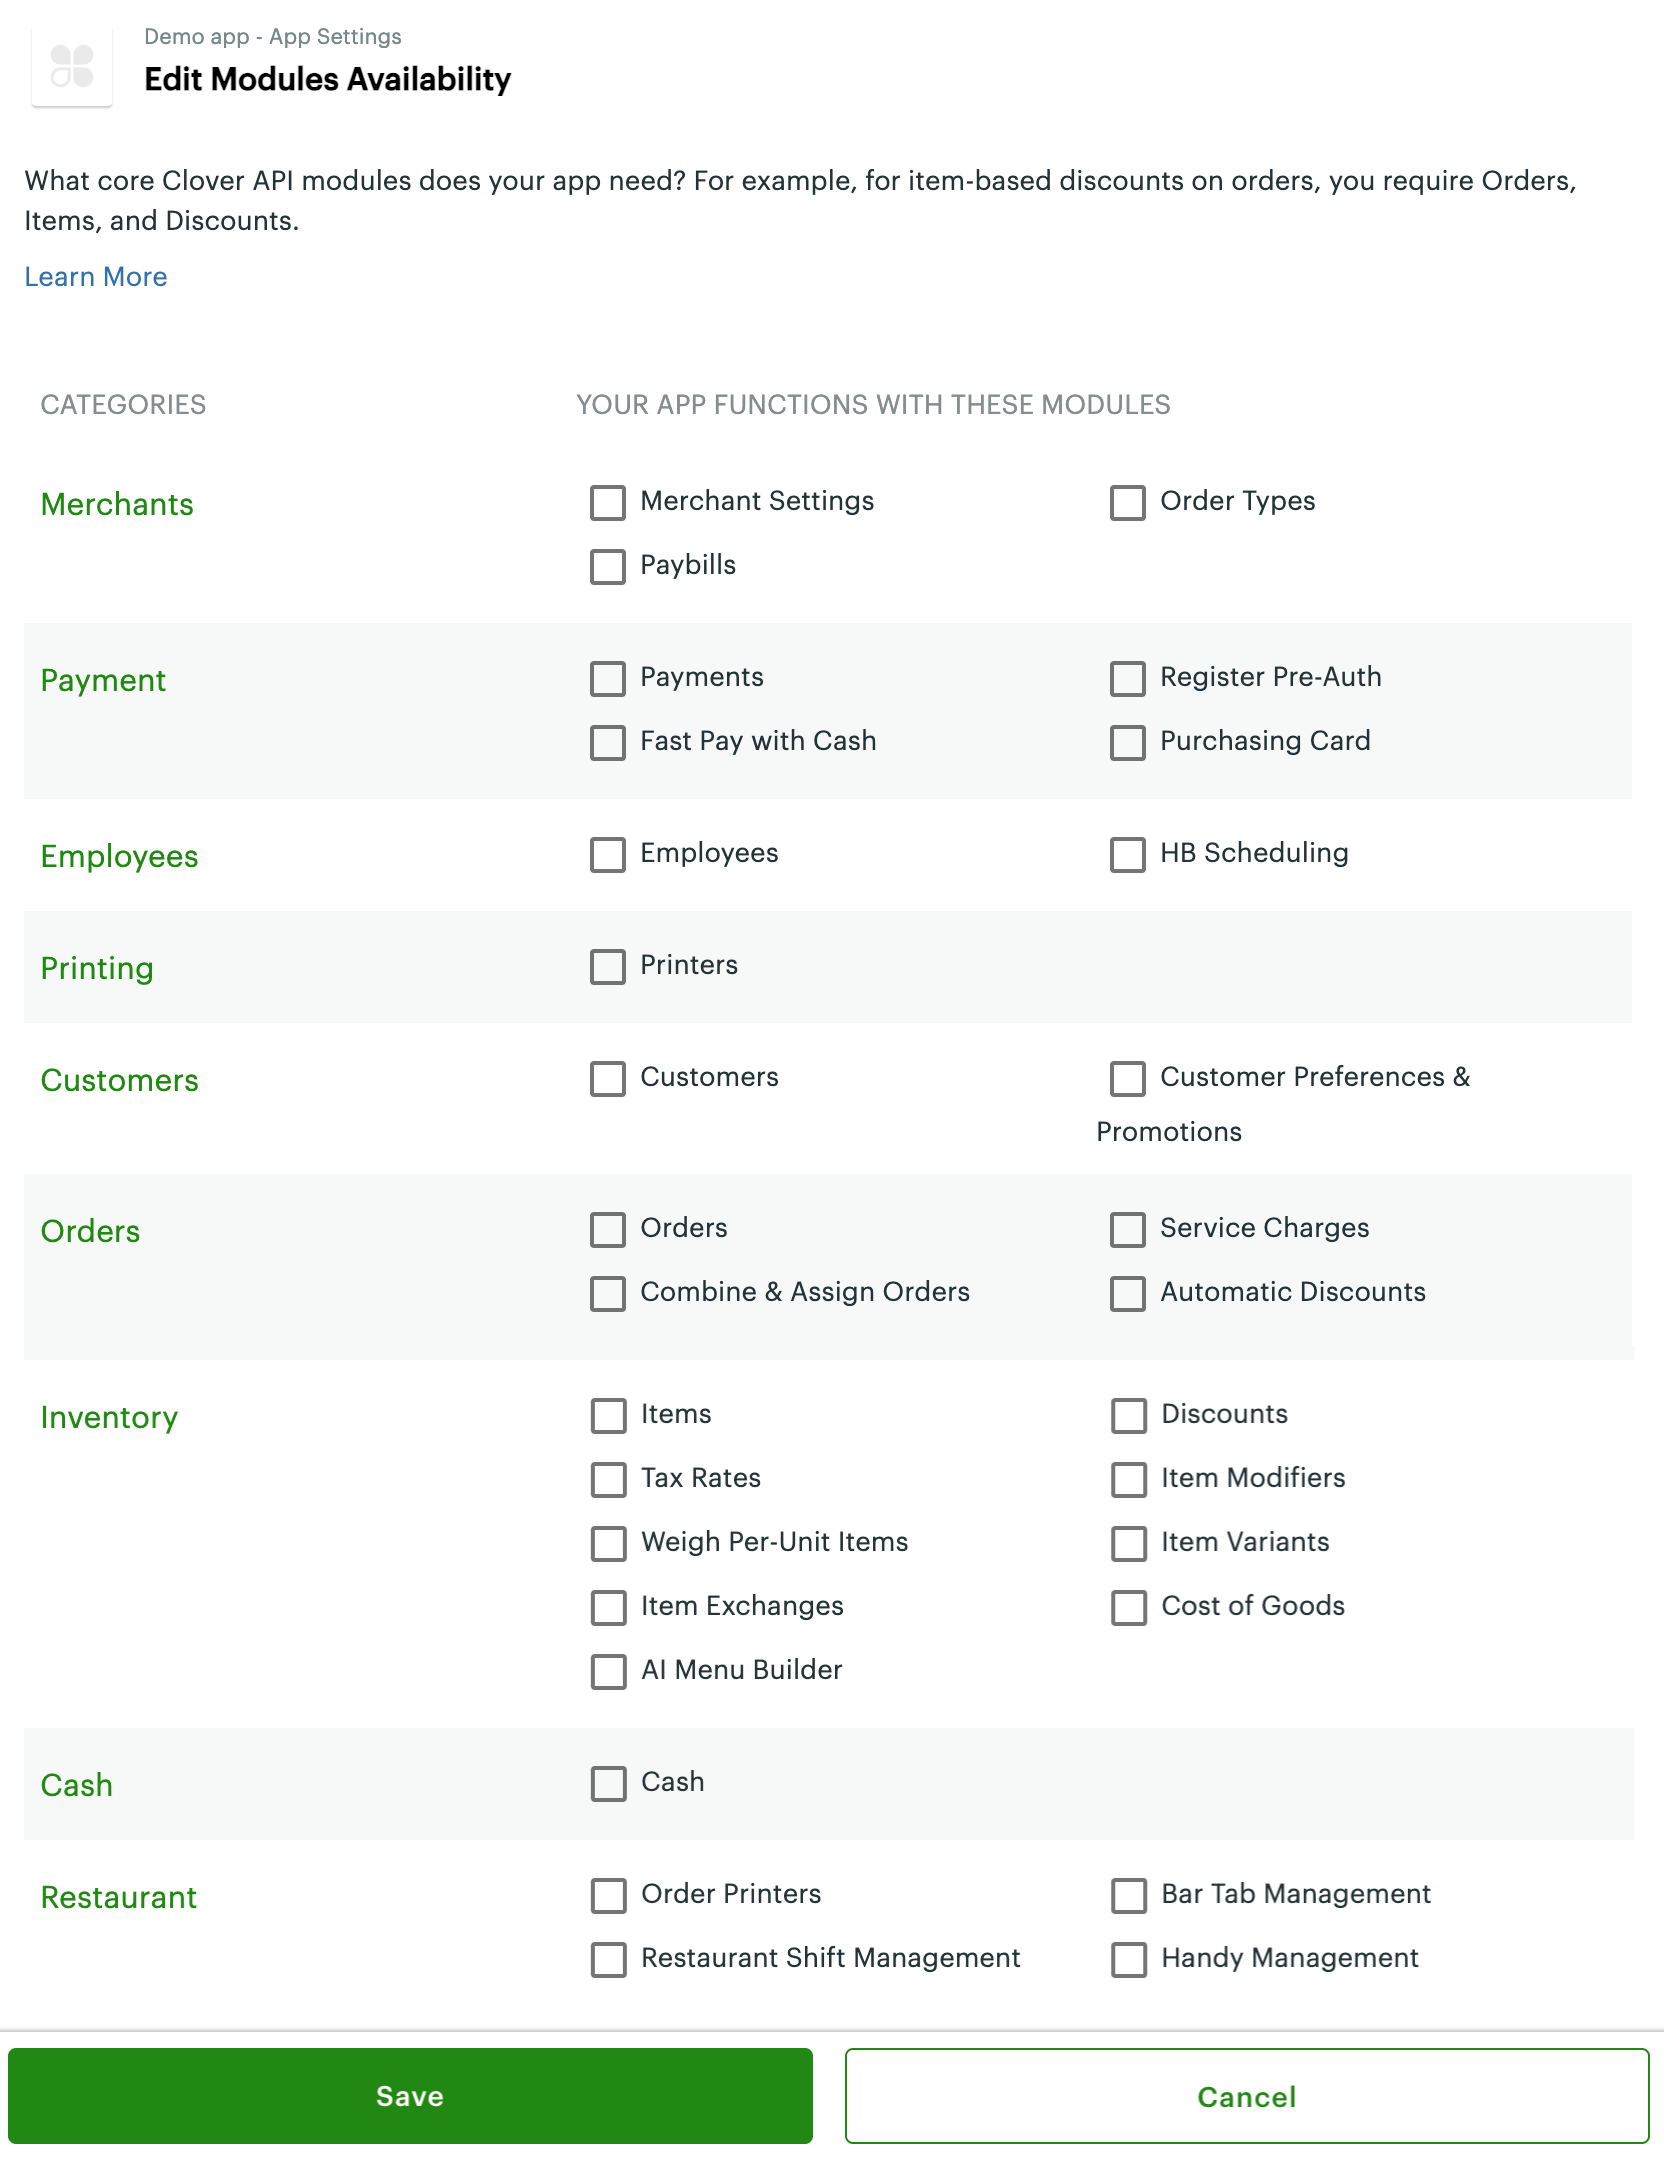Check the AI Menu Builder checkbox
The width and height of the screenshot is (1664, 2172).
tap(608, 1672)
